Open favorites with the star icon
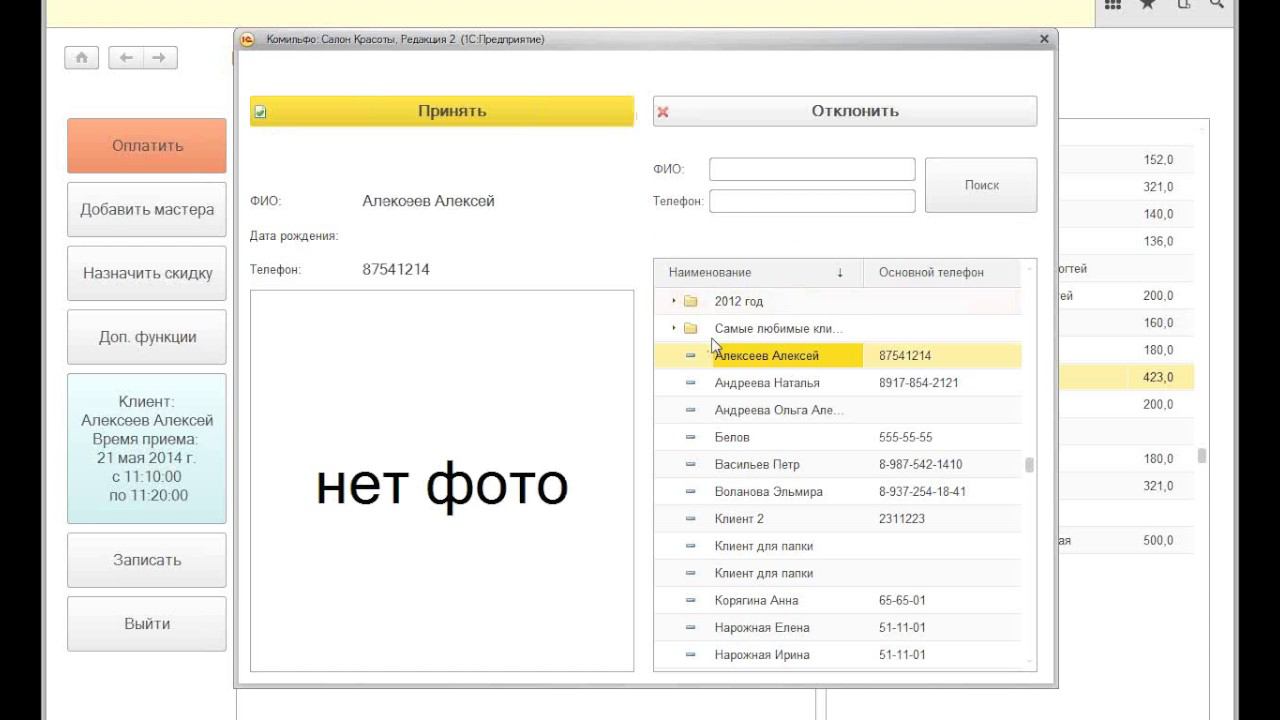Viewport: 1280px width, 720px height. (1148, 5)
